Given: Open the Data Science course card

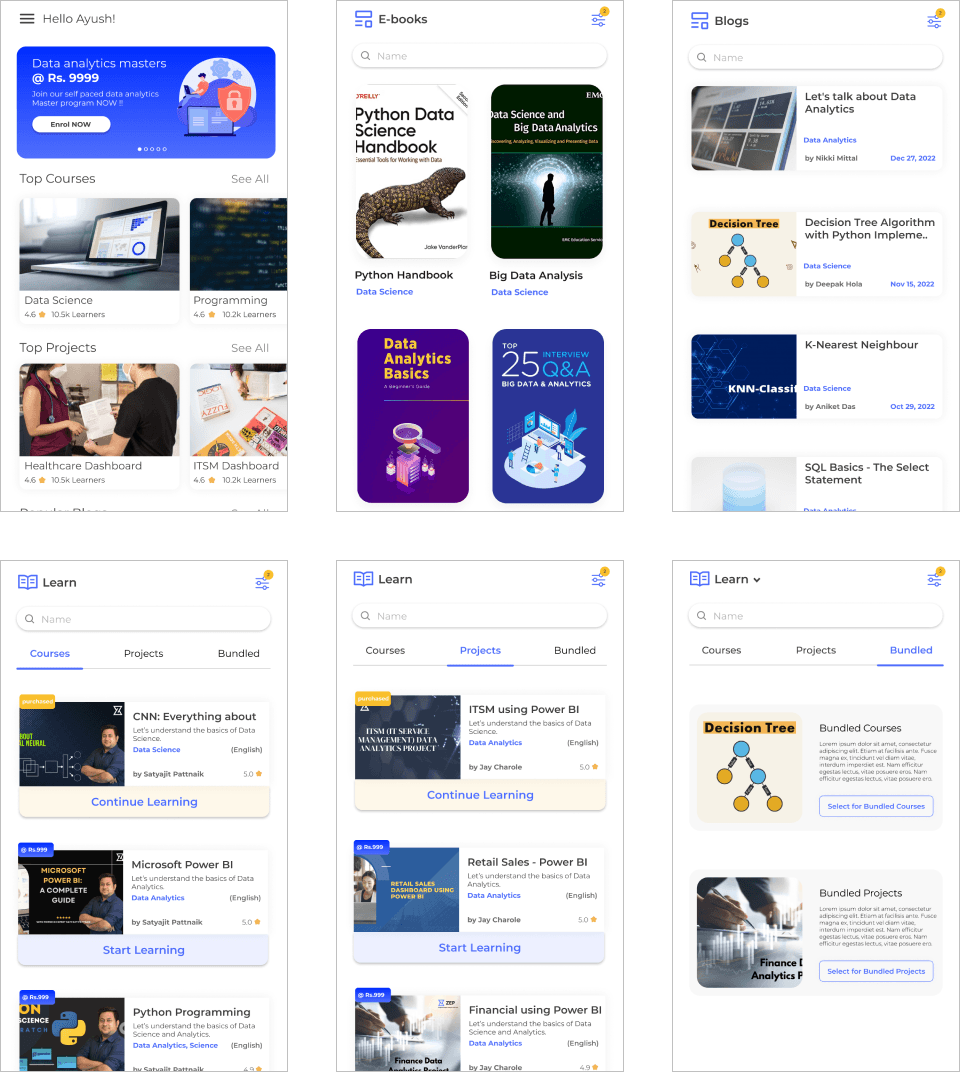Looking at the screenshot, I should (x=99, y=260).
